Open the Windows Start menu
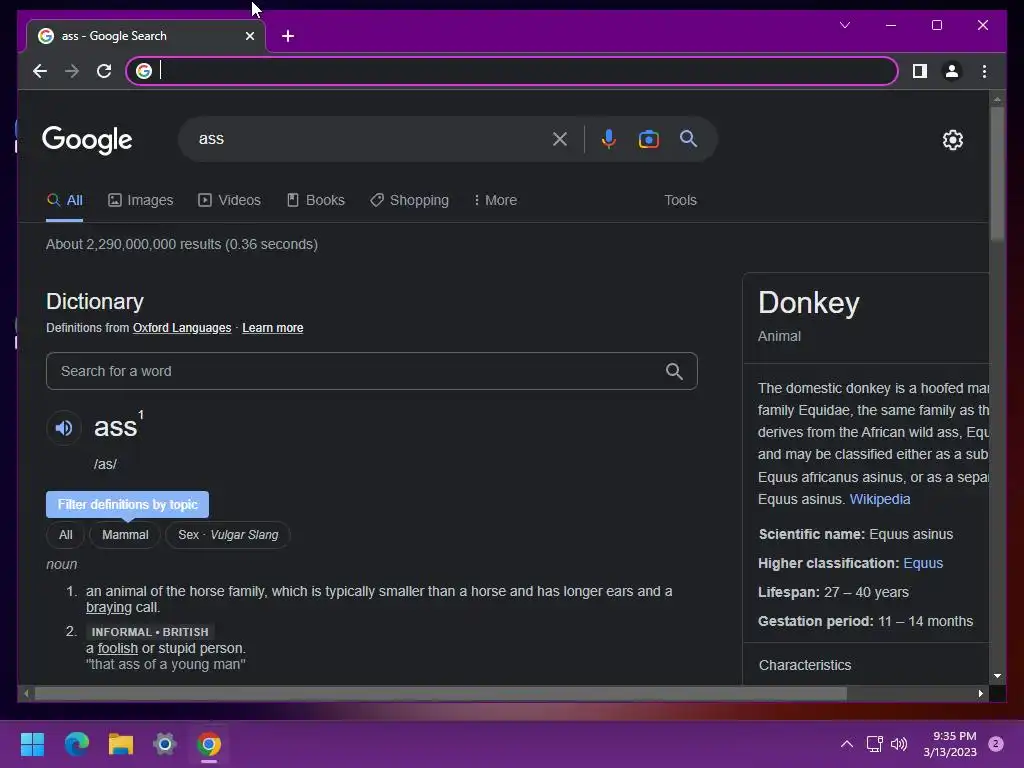 pyautogui.click(x=32, y=744)
